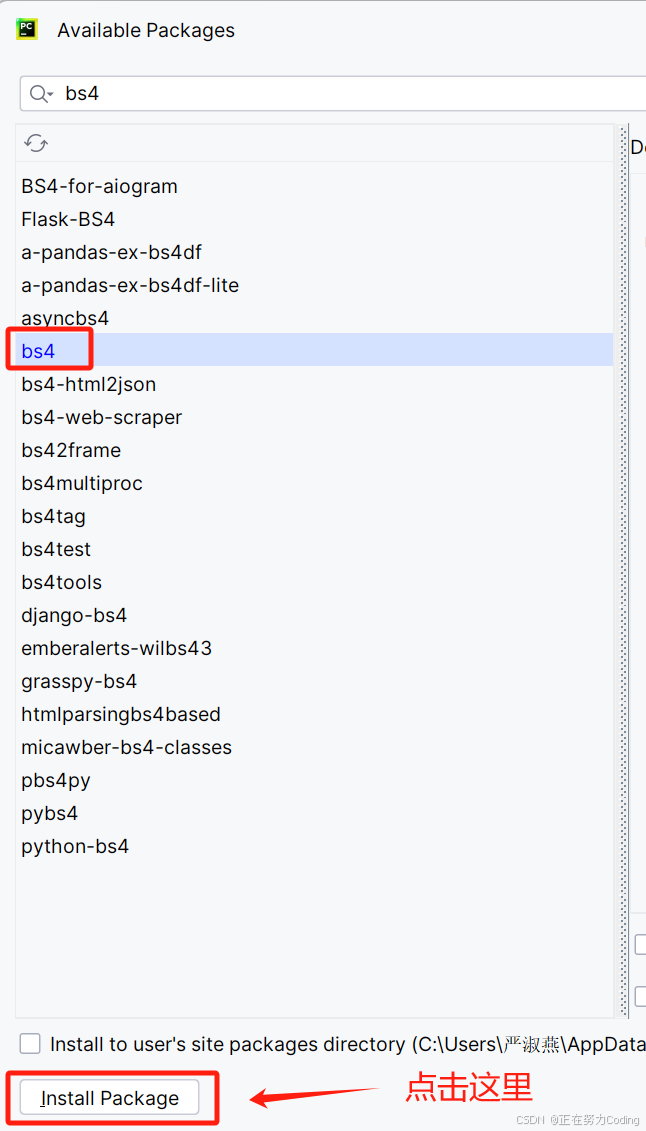Select the BS4-for-aiogram package
646x1131 pixels.
coord(99,186)
